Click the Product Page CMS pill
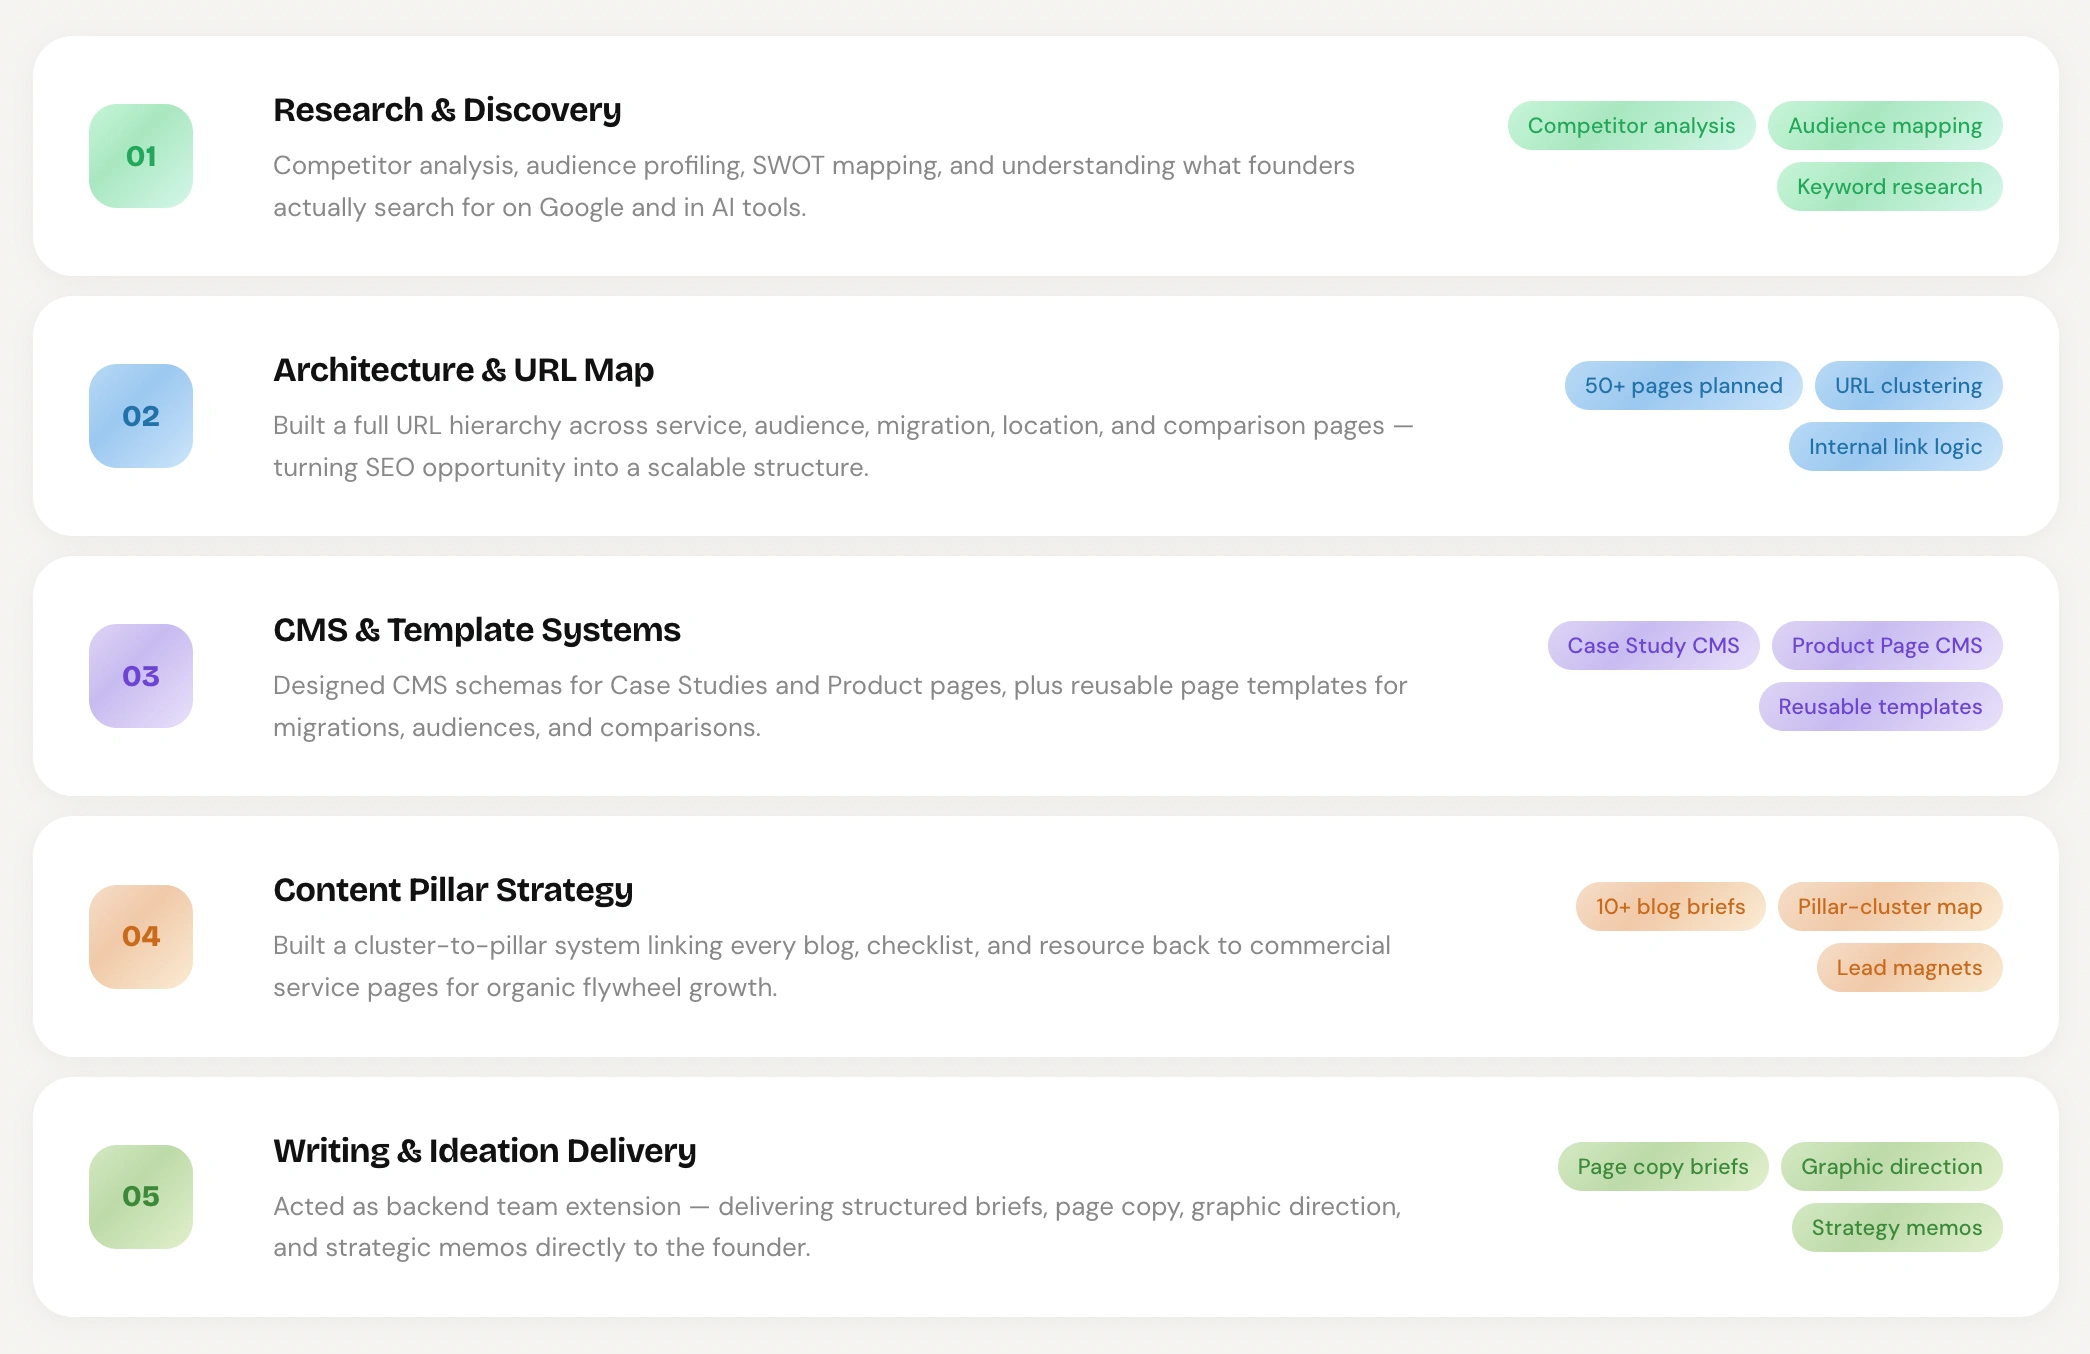The height and width of the screenshot is (1354, 2090). click(x=1886, y=646)
